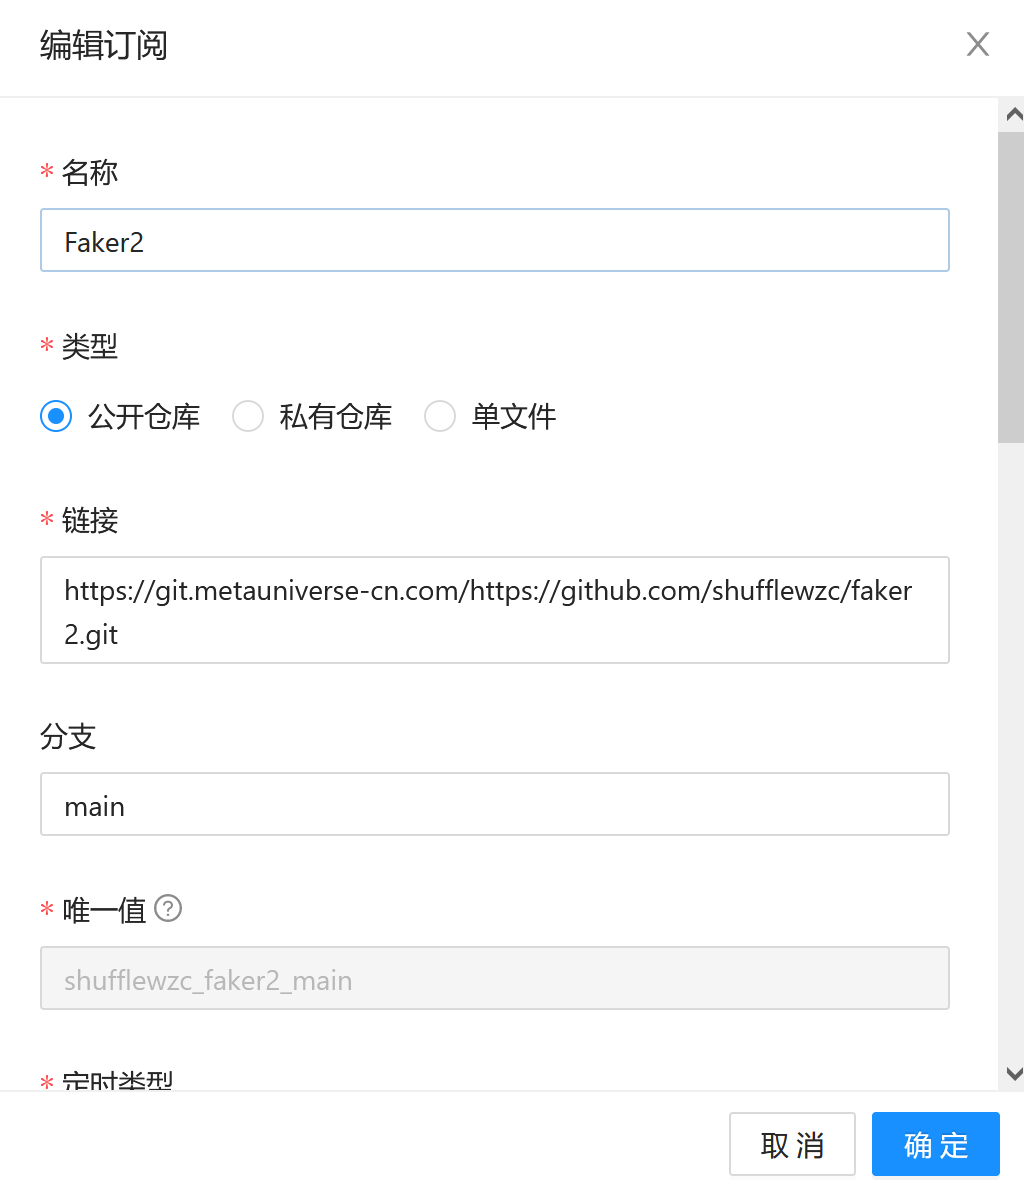Click the 类型 field label
The image size is (1024, 1196).
pyautogui.click(x=90, y=347)
